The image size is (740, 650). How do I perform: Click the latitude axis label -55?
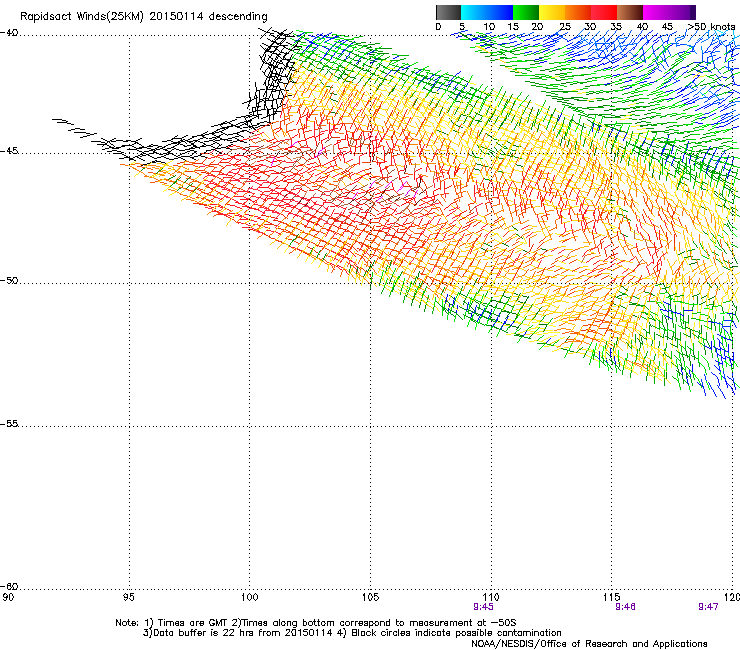click(x=9, y=423)
